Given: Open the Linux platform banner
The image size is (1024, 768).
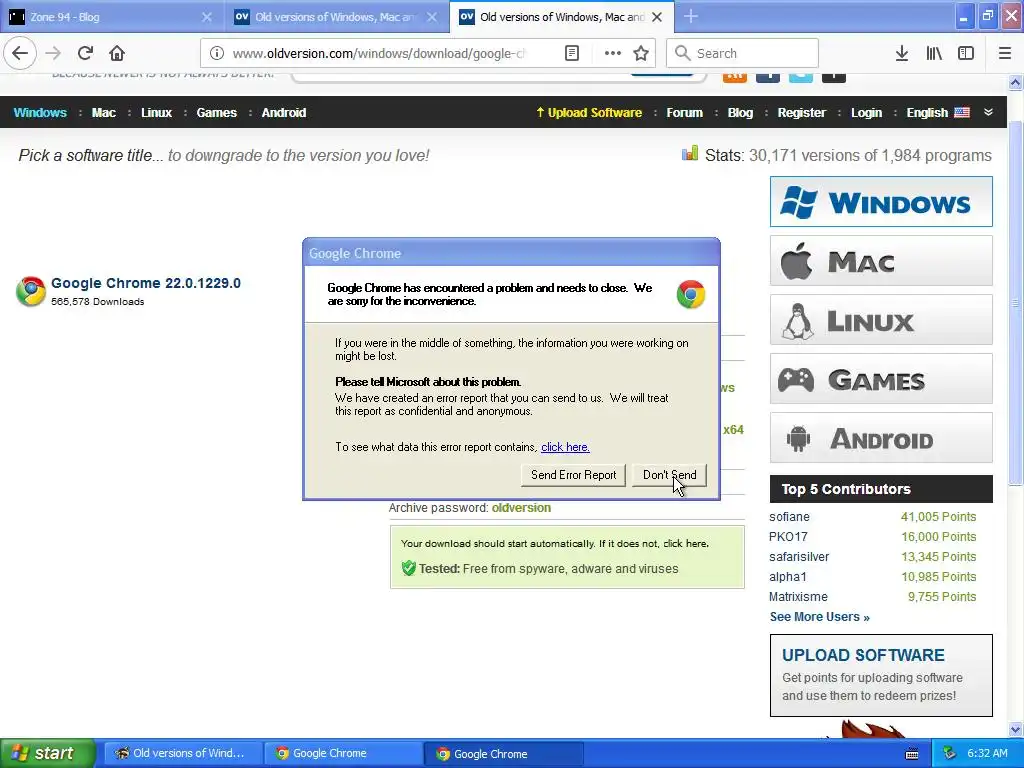Looking at the screenshot, I should [881, 319].
